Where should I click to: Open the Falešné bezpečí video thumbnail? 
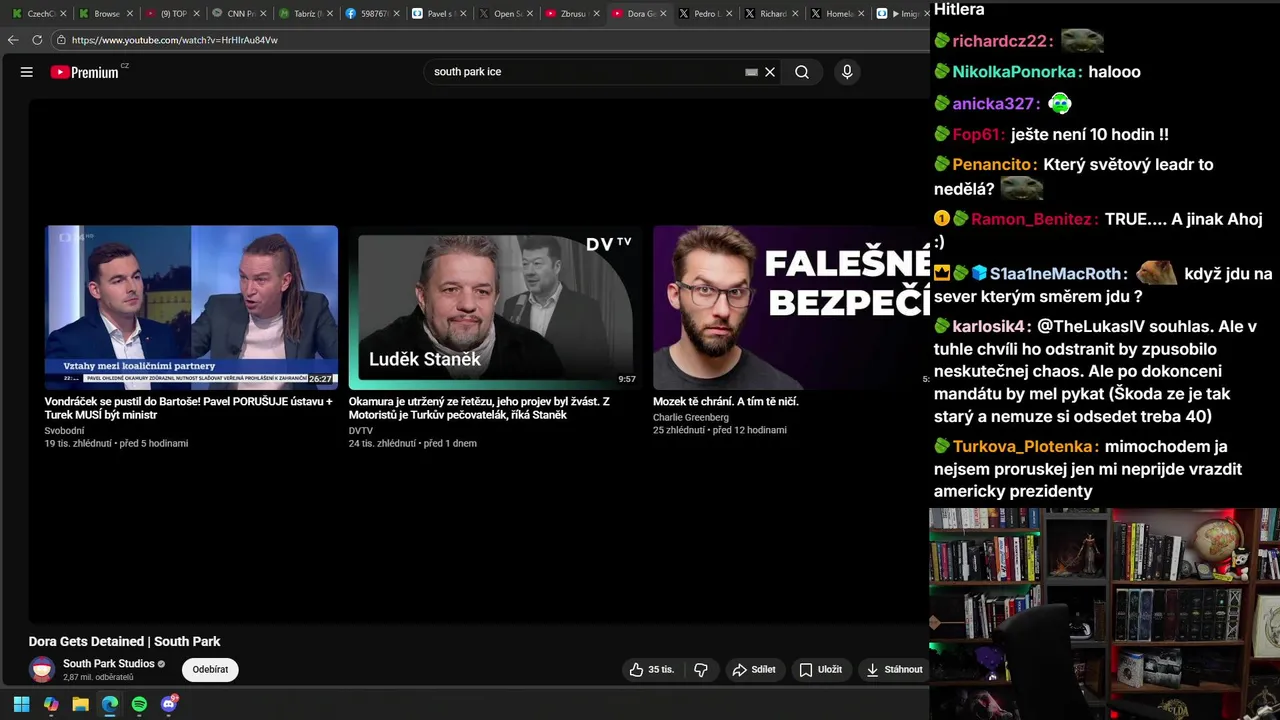coord(791,308)
